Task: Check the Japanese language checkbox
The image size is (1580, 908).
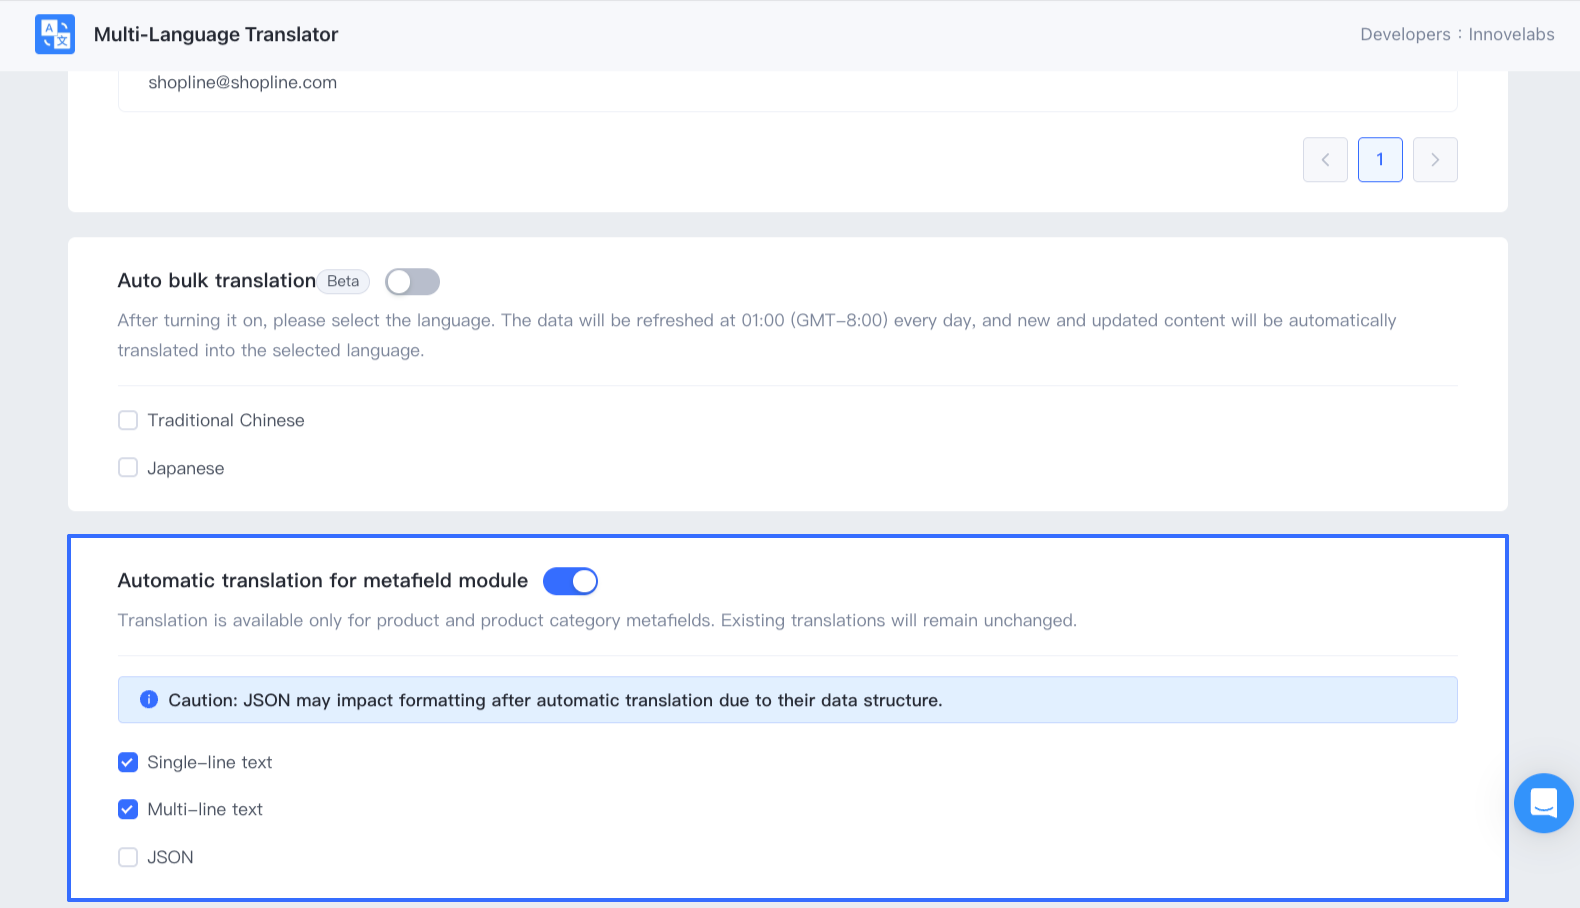Action: pos(128,468)
